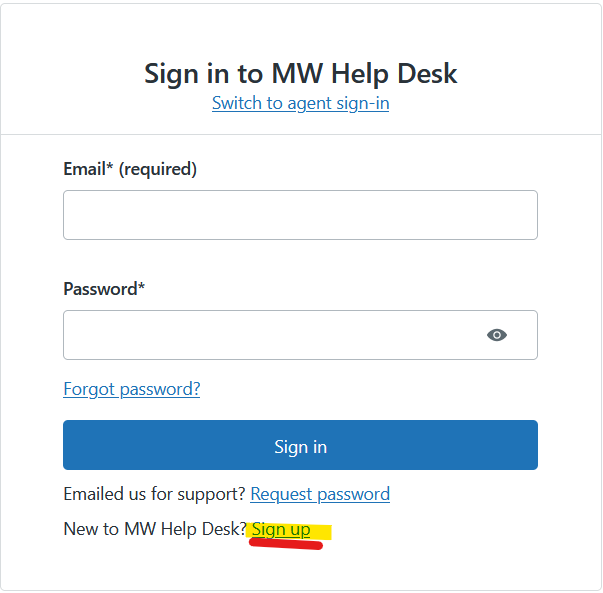Click the New to MW Help Desk? text

154,529
